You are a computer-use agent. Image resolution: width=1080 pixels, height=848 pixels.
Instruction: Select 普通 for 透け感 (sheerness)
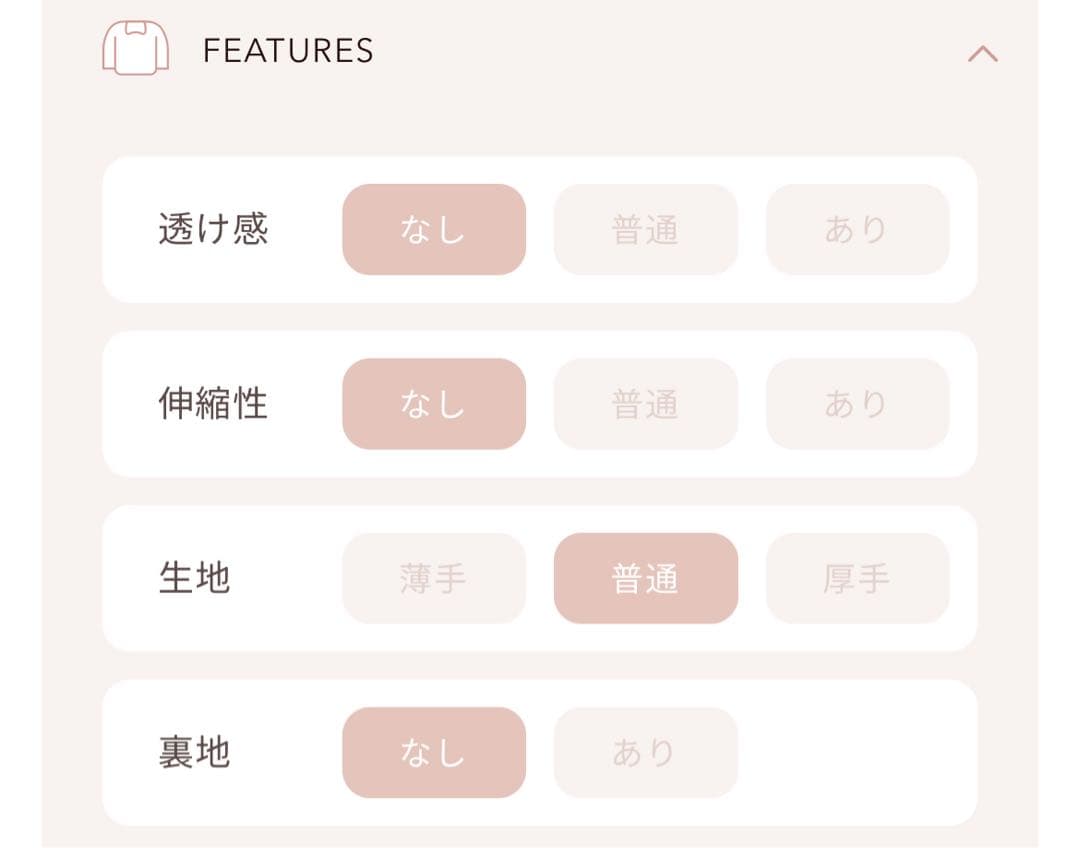(645, 229)
